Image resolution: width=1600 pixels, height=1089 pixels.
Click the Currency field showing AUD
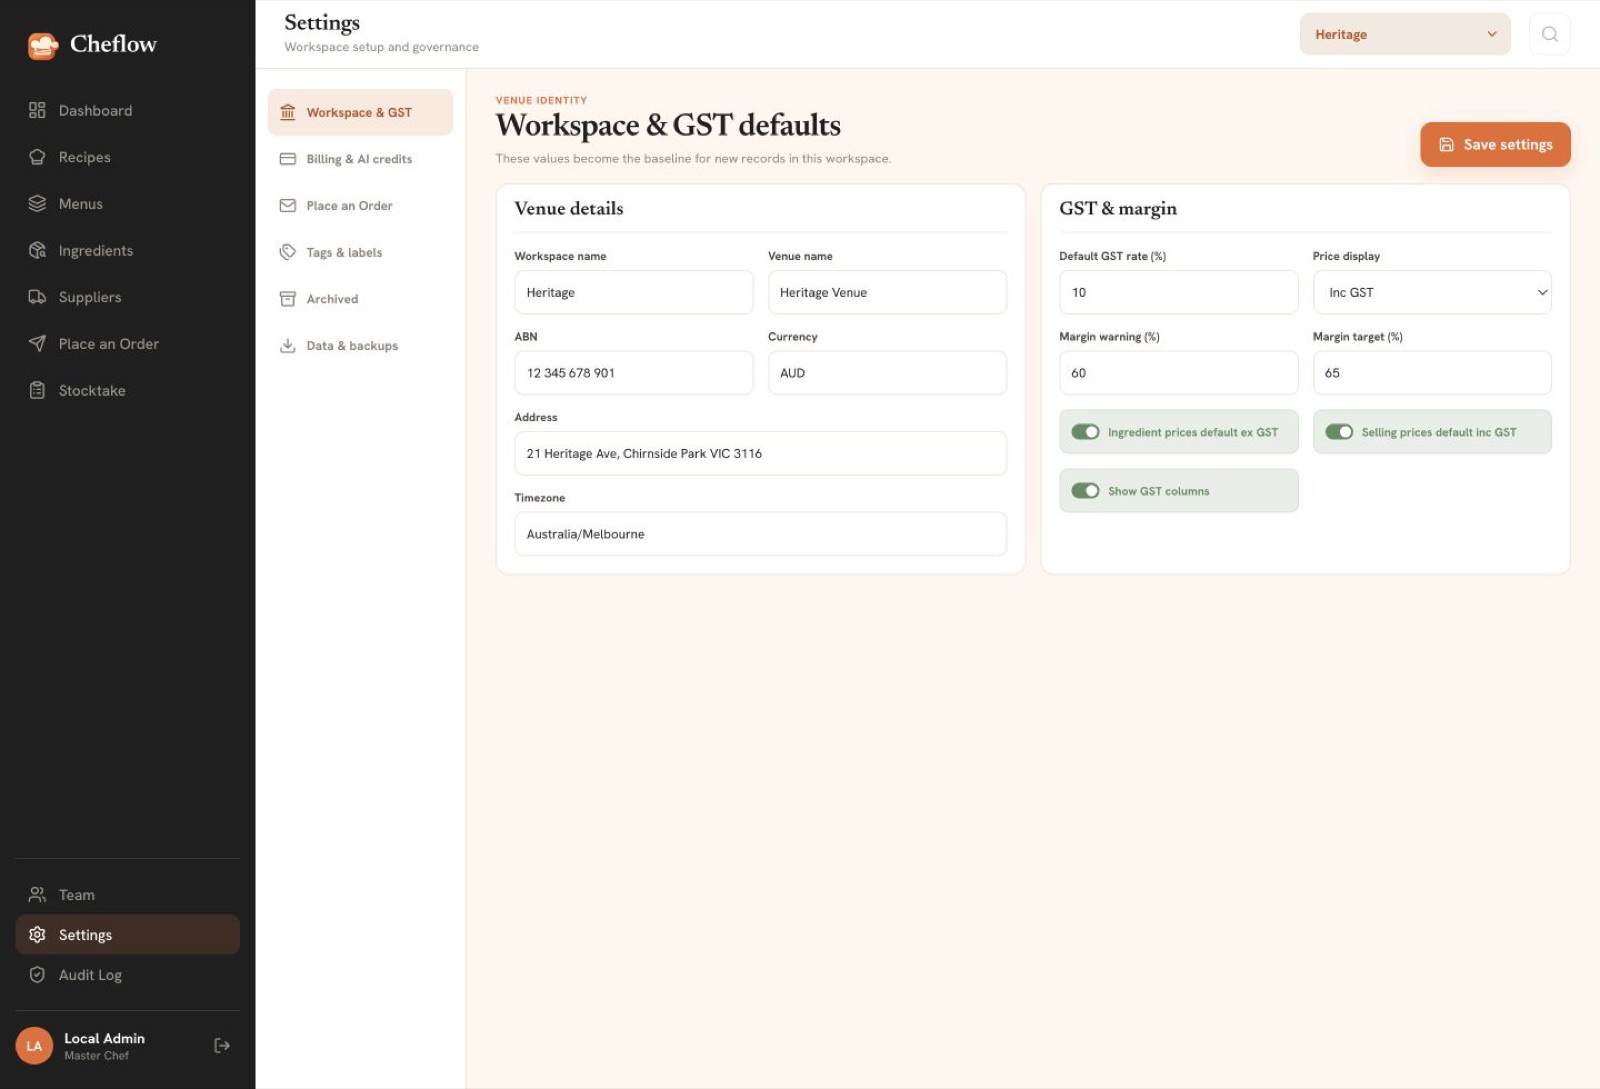point(887,373)
